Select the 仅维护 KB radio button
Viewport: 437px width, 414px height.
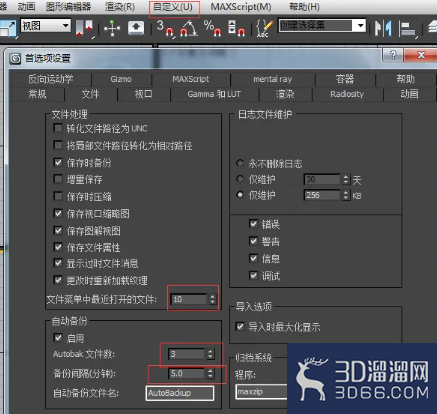(x=240, y=195)
